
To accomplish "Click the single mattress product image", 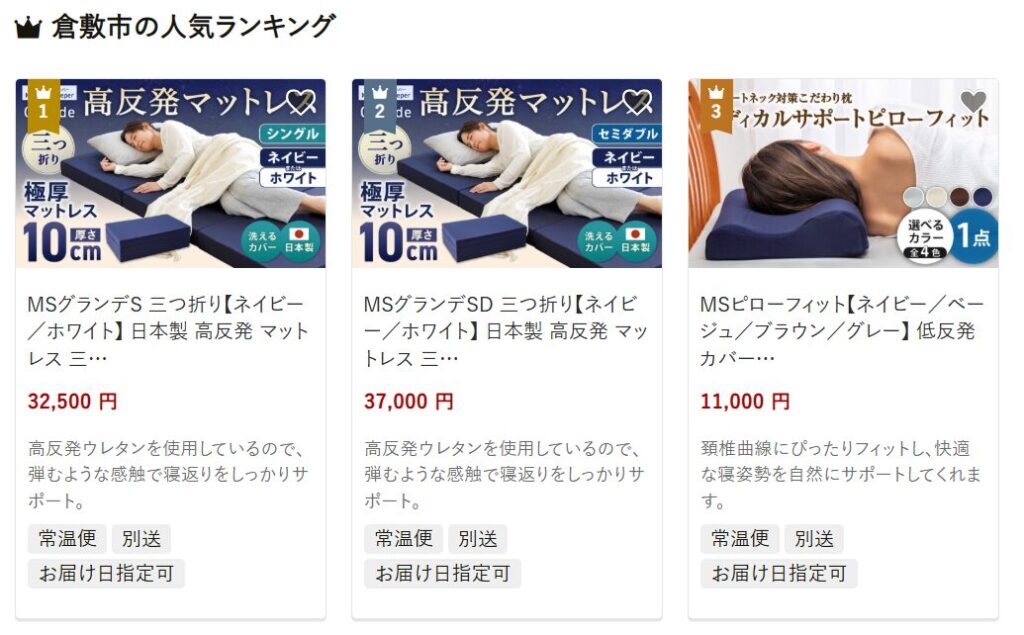I will [x=170, y=173].
